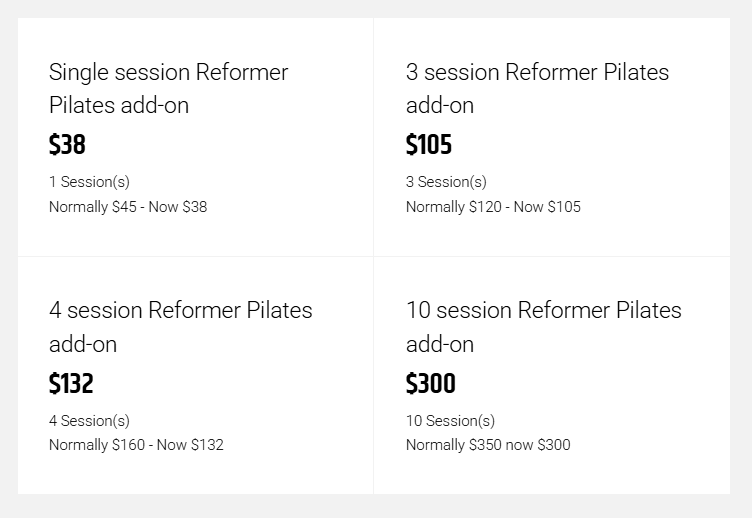The height and width of the screenshot is (518, 752).
Task: Open the Single session Reformer Pilates add-on title
Action: tap(168, 88)
